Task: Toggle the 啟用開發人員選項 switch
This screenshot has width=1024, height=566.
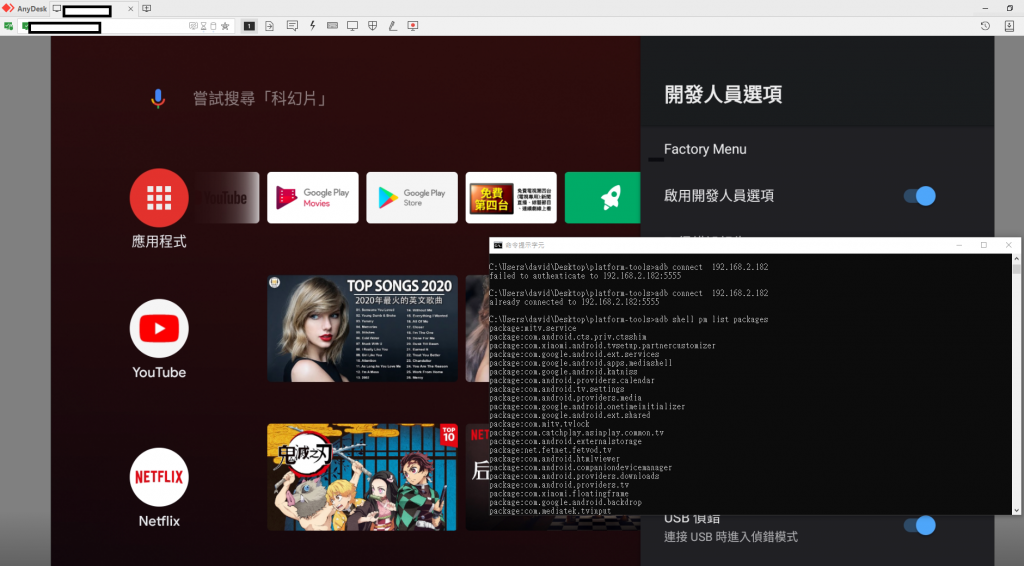Action: (x=919, y=196)
